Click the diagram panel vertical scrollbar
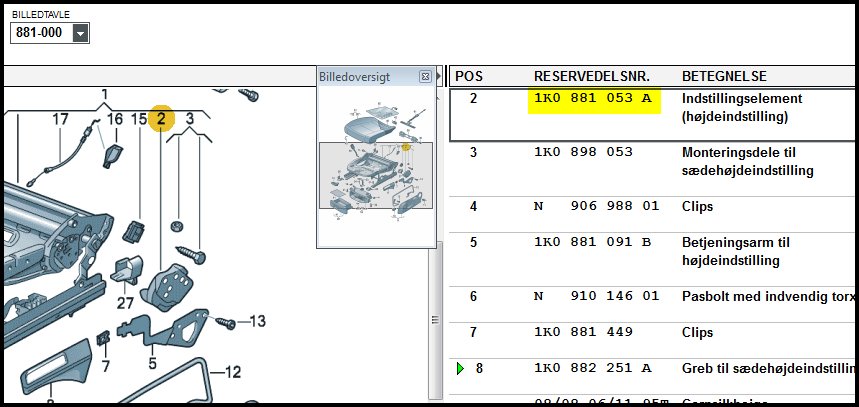This screenshot has height=407, width=859. [x=435, y=320]
